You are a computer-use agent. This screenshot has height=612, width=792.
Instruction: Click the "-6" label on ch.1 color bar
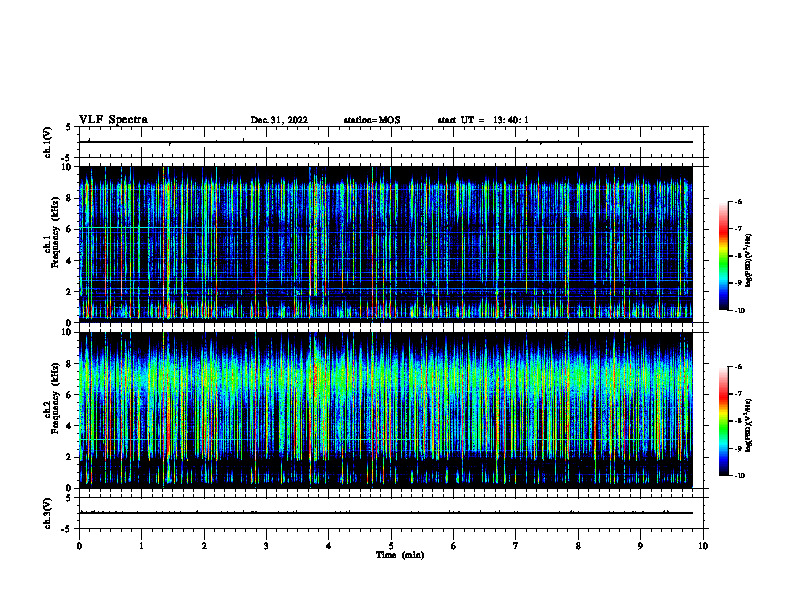[x=737, y=201]
